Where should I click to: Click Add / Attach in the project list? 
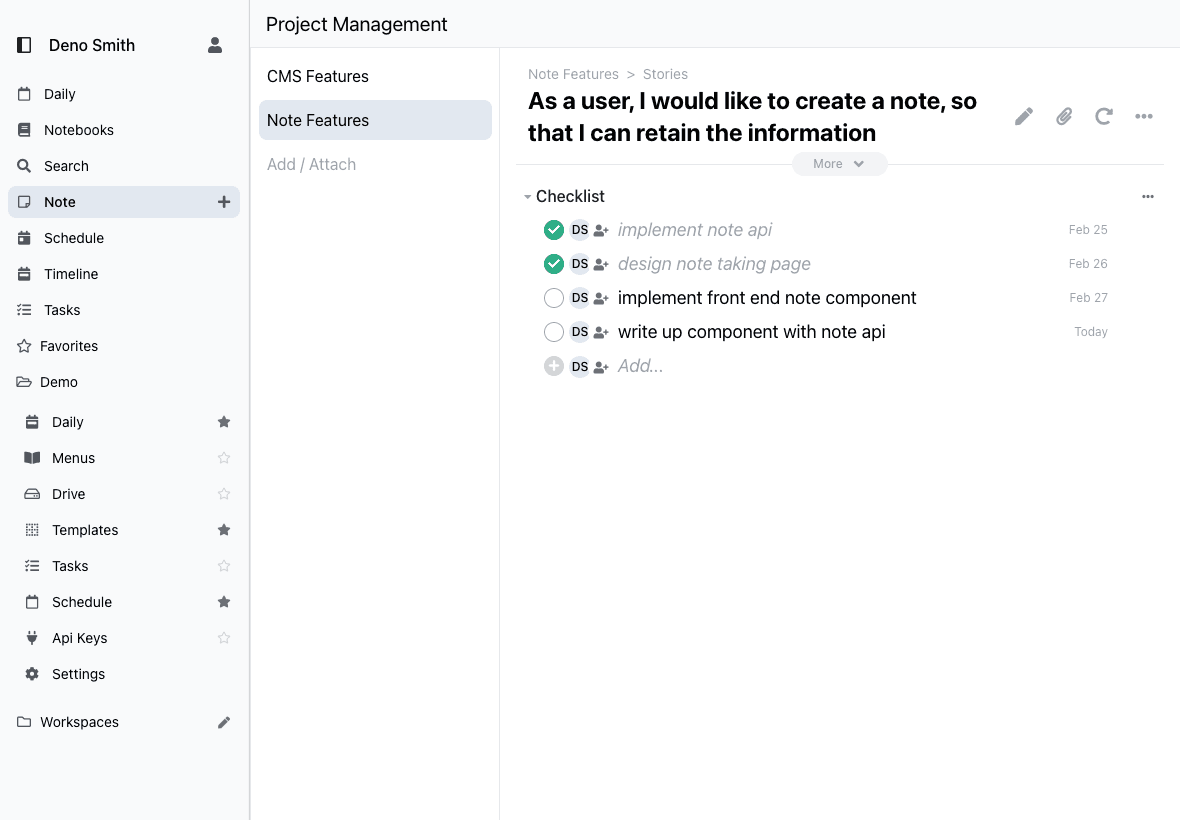[375, 164]
